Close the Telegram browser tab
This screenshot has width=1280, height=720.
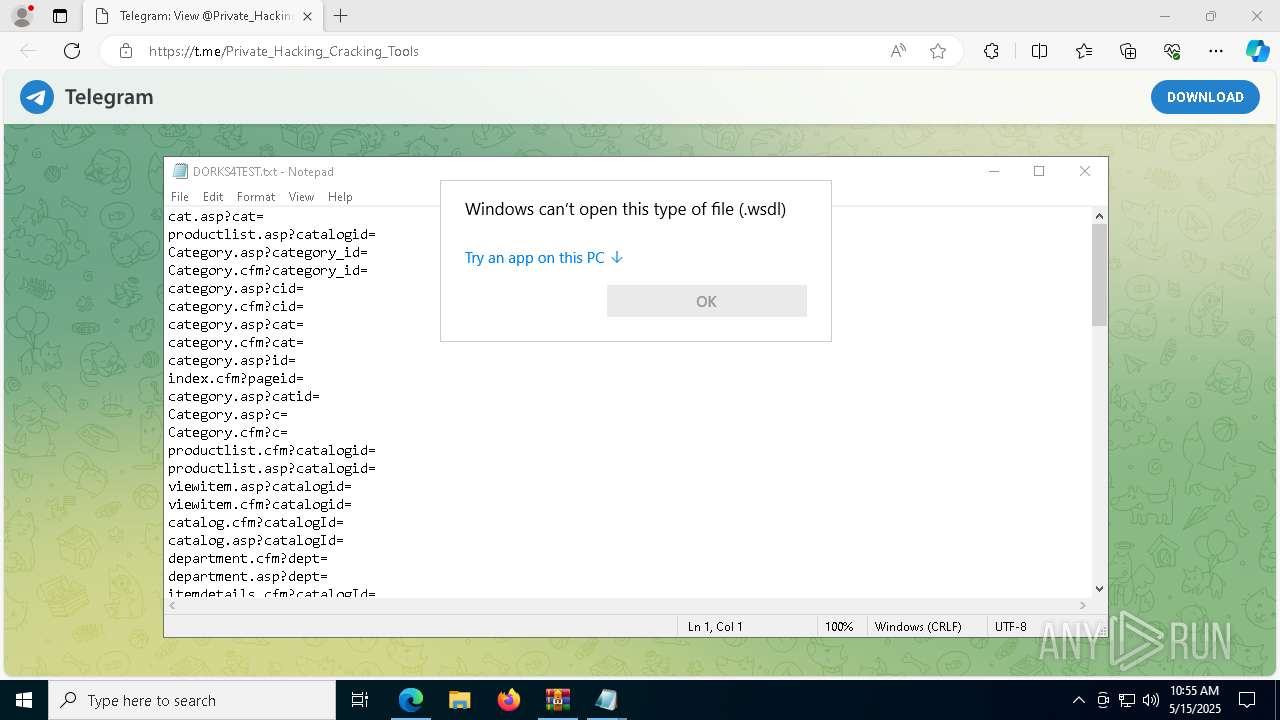(x=307, y=16)
